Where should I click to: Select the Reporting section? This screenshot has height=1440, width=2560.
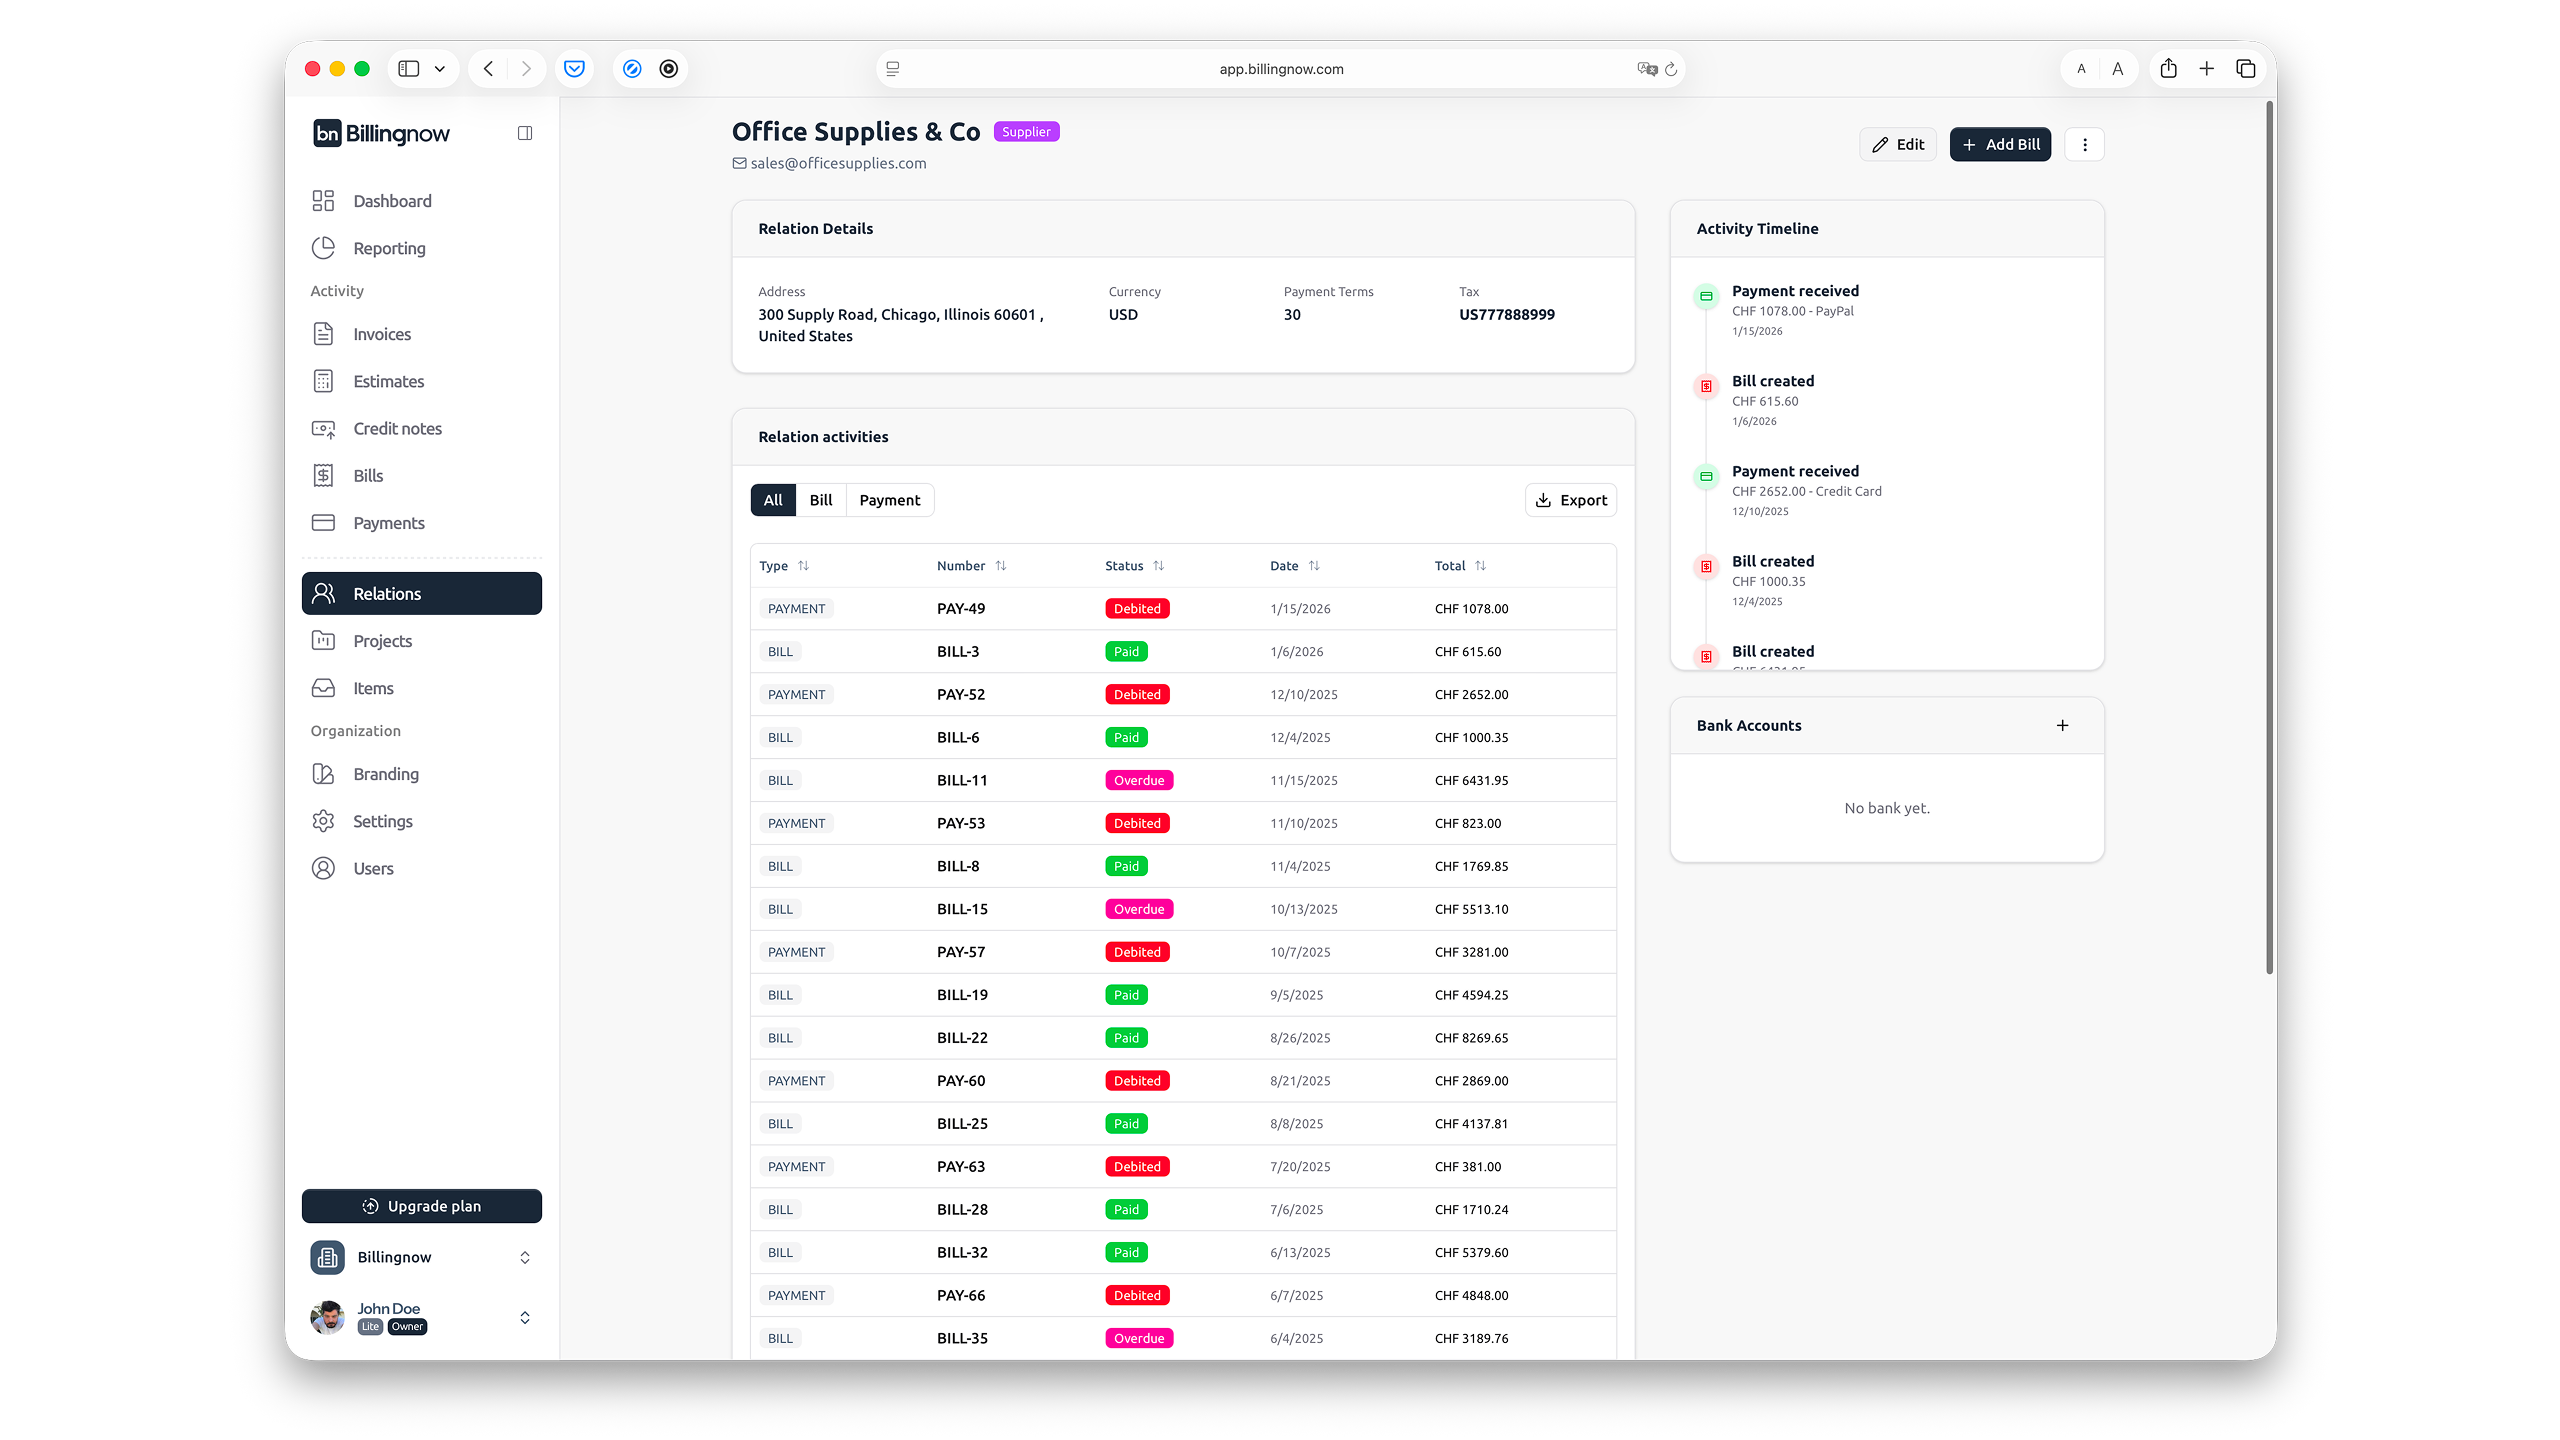click(388, 248)
